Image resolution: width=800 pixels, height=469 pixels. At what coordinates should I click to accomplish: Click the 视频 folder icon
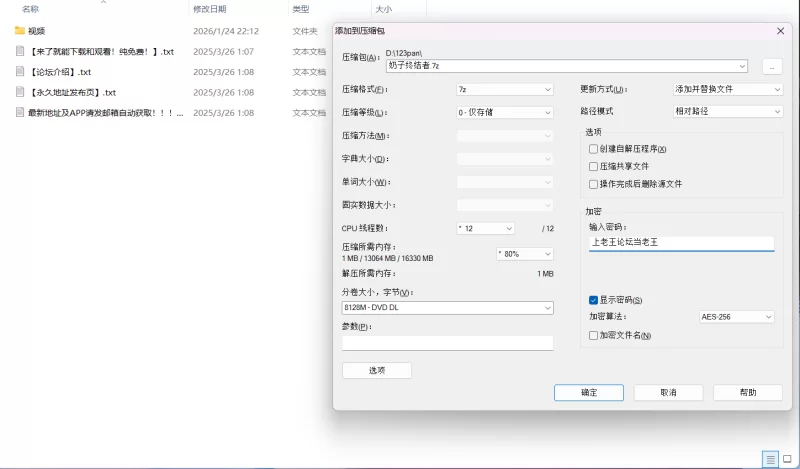[20, 31]
